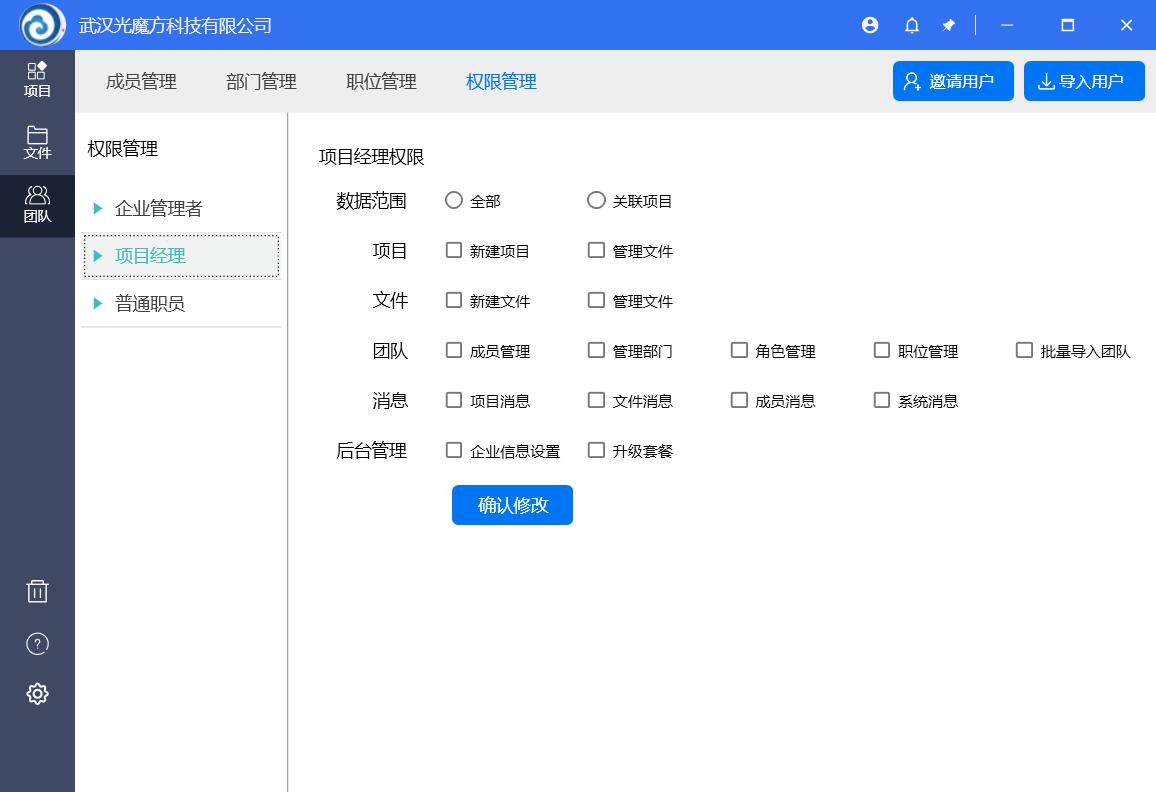
Task: Toggle the 成员消息 checkbox
Action: 739,400
